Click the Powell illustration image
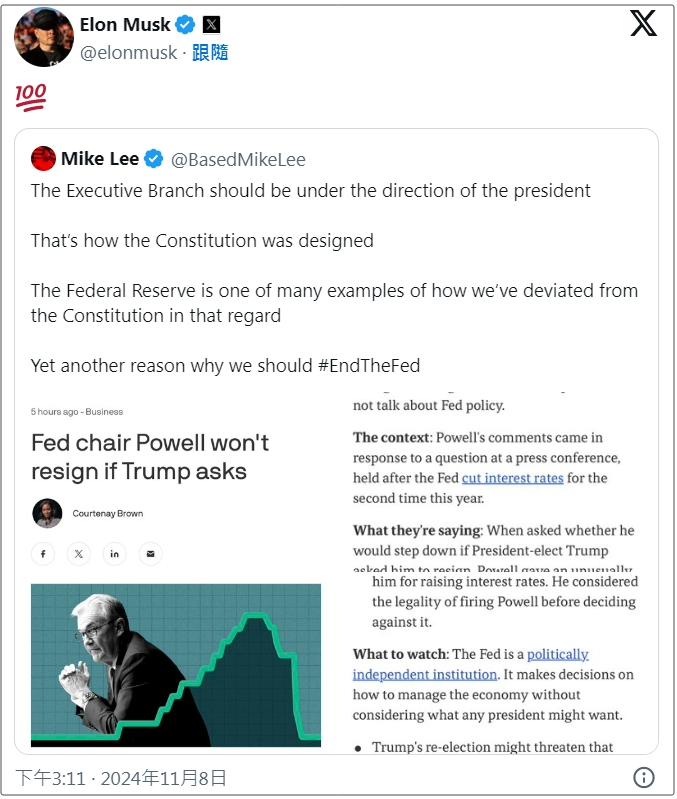This screenshot has height=799, width=677. pyautogui.click(x=175, y=665)
